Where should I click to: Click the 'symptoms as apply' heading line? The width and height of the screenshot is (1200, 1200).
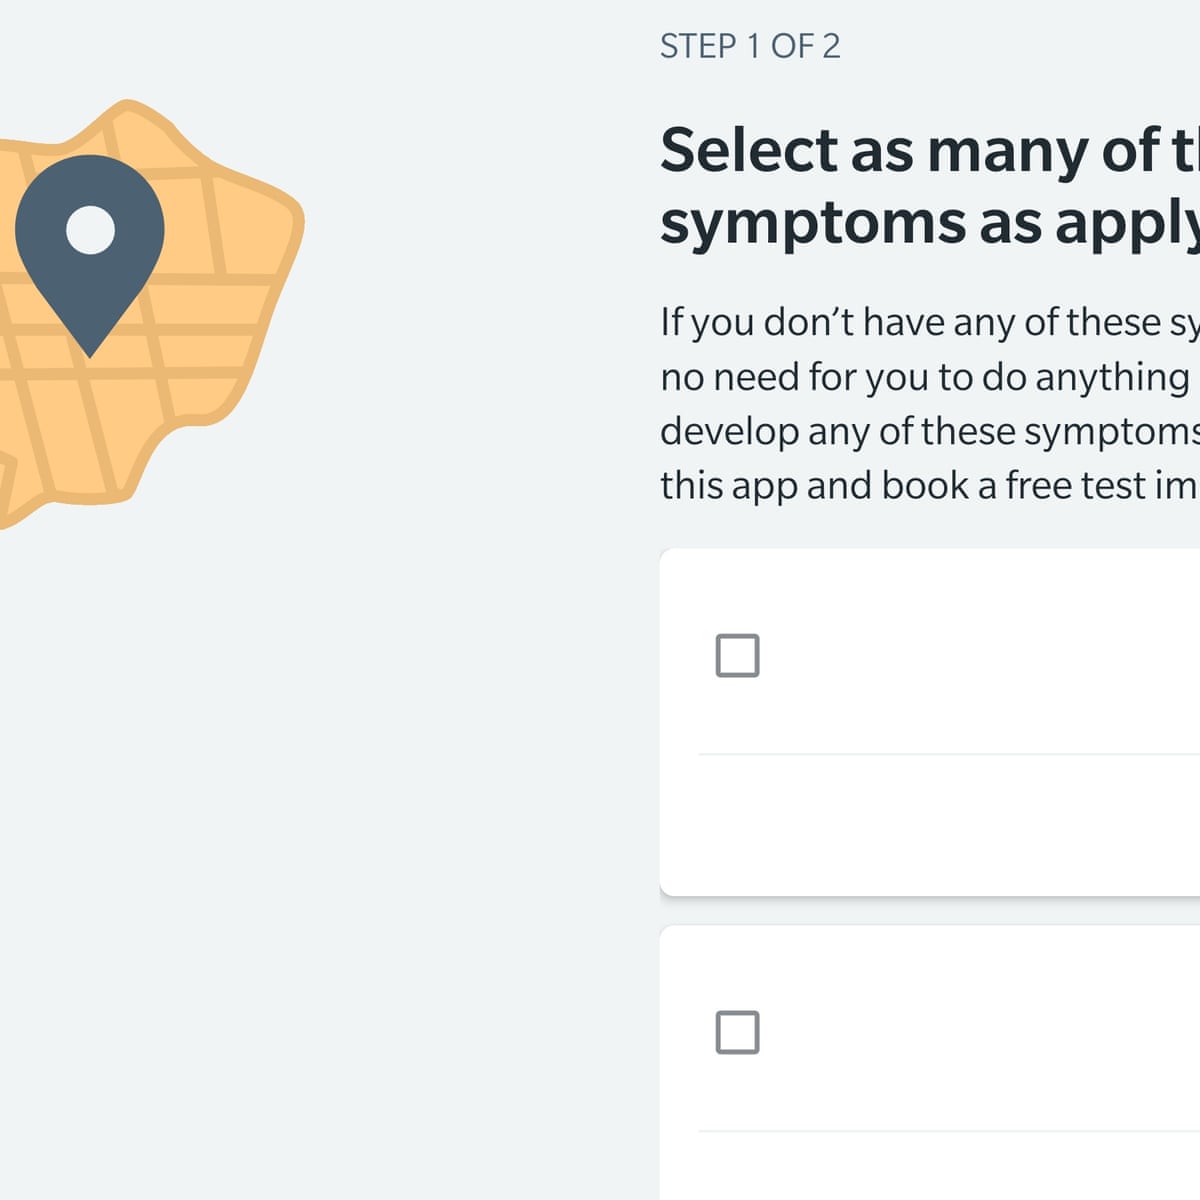930,222
